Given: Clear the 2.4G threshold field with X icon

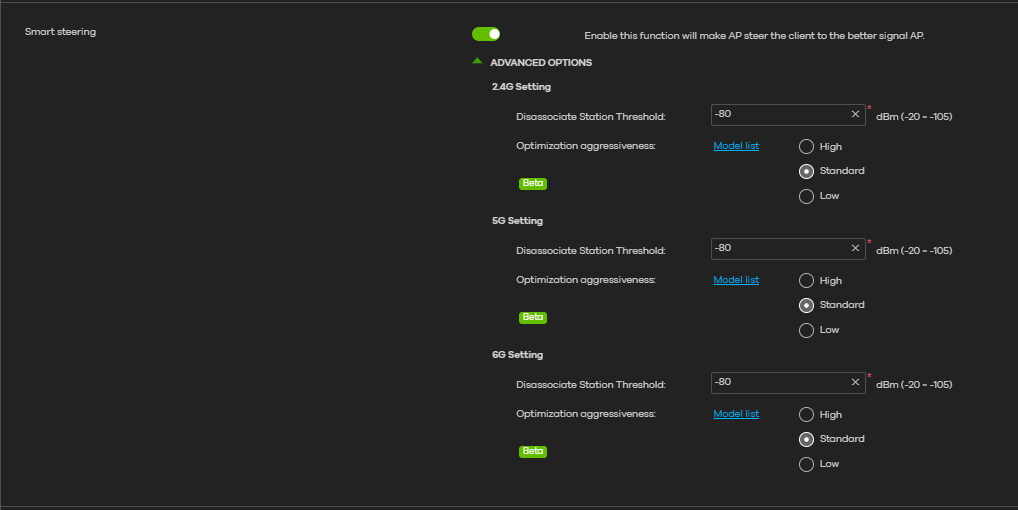Looking at the screenshot, I should (x=855, y=114).
